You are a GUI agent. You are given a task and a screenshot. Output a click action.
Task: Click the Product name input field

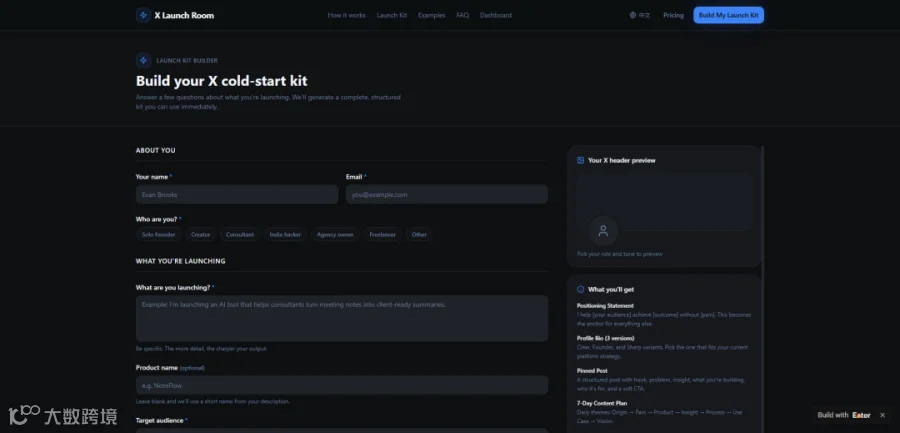(x=342, y=385)
